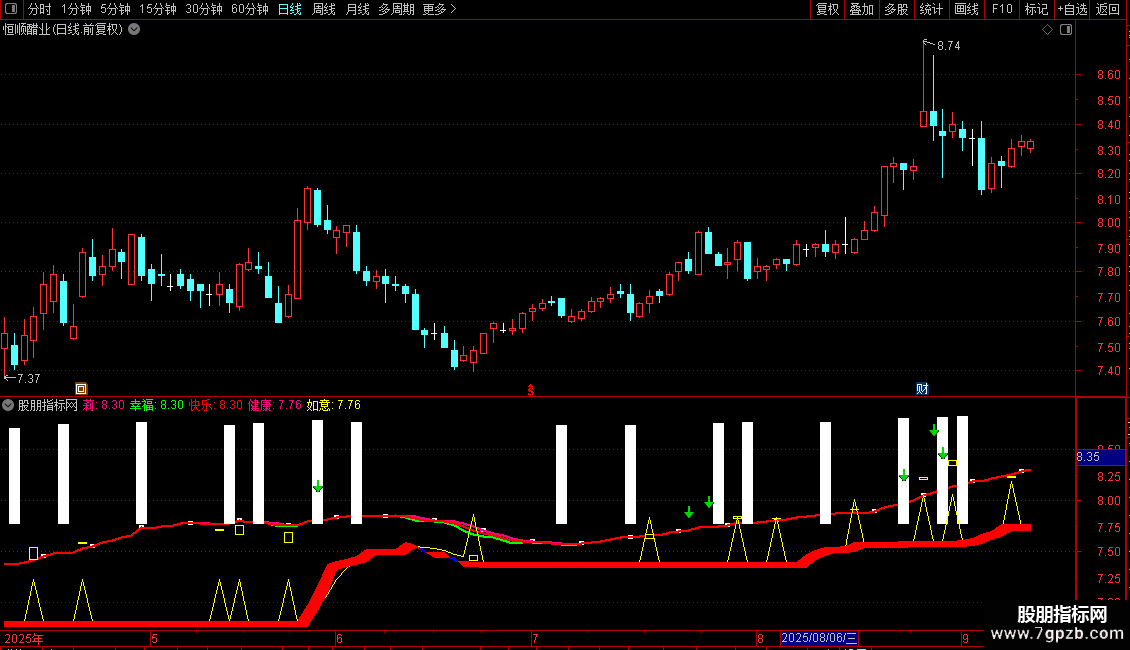
Task: Select the 分时 intraday tab
Action: 40,9
